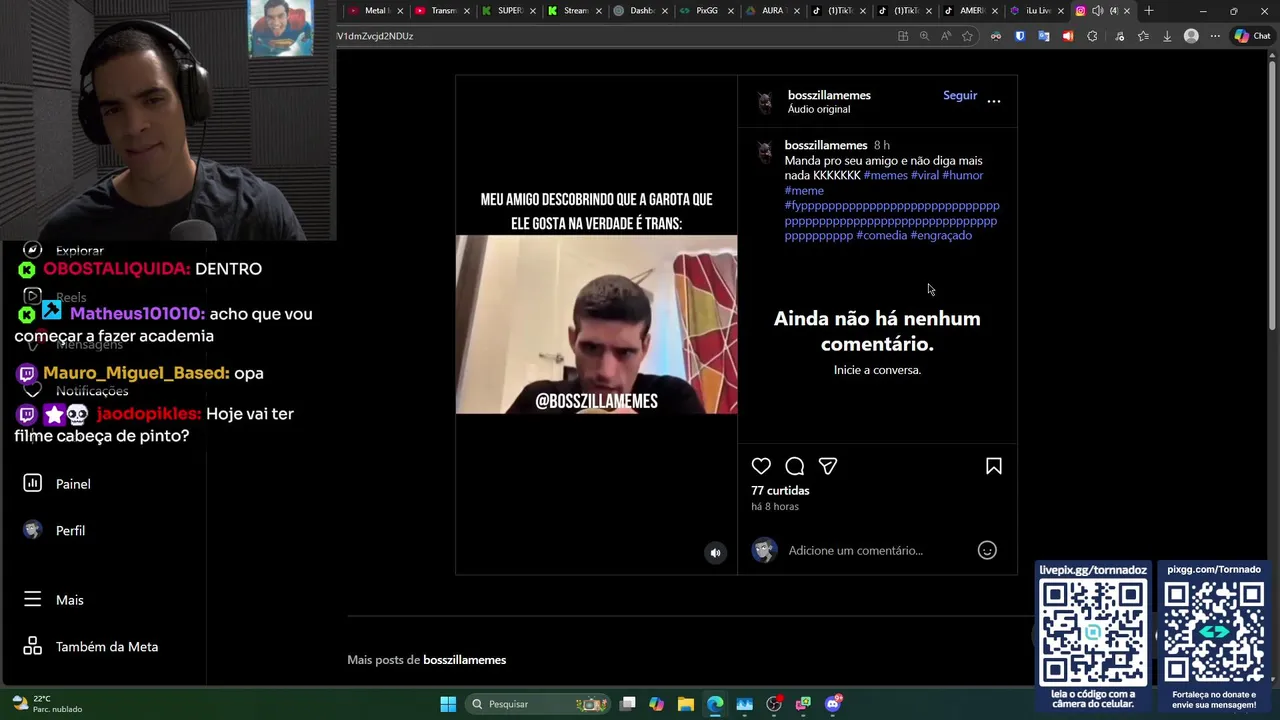Open Task View on taskbar

coord(628,704)
